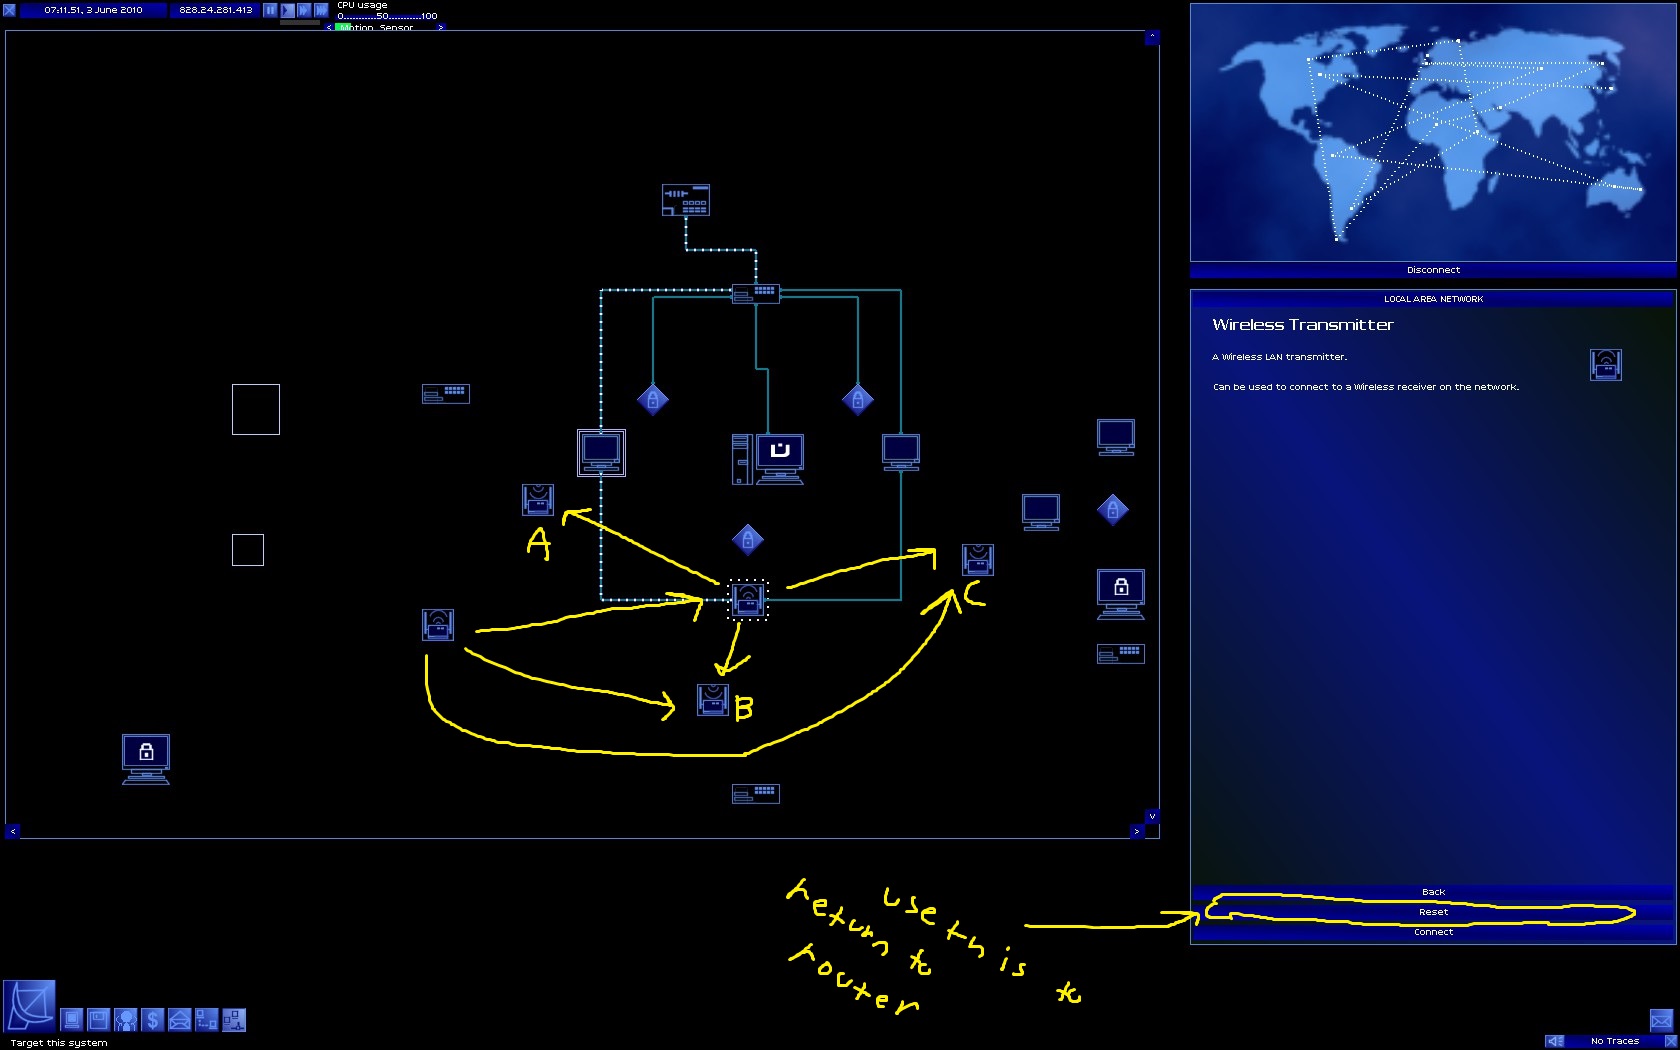
Task: Open the new mail envelope above No Traces
Action: pyautogui.click(x=1661, y=1020)
